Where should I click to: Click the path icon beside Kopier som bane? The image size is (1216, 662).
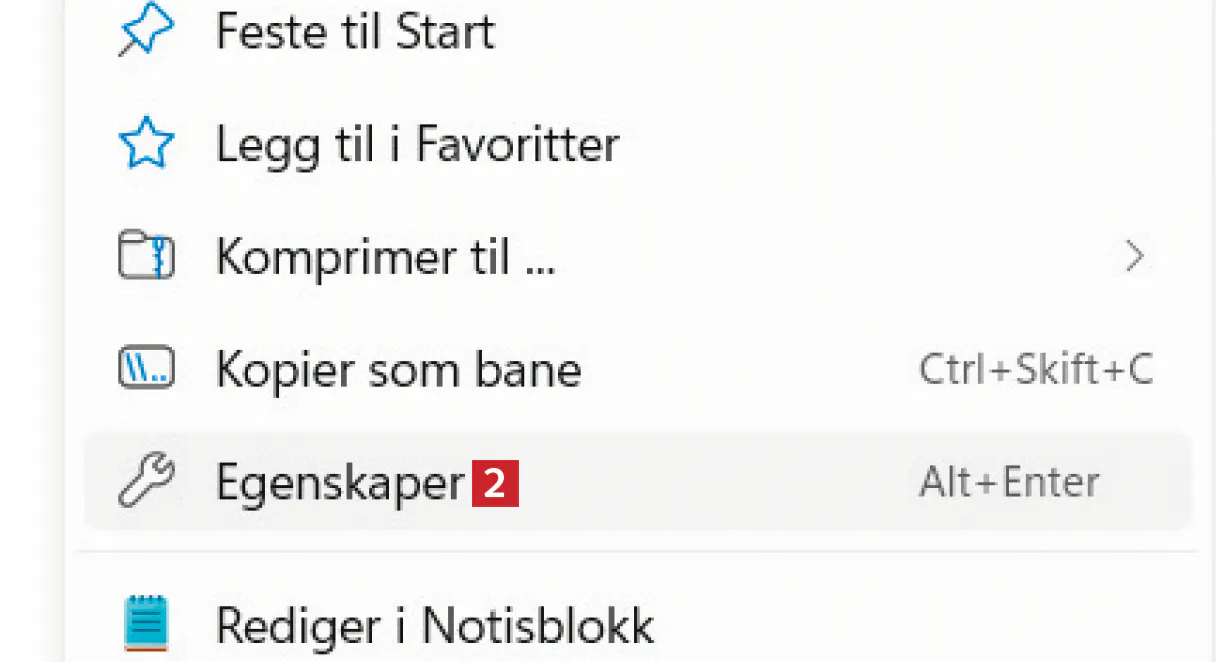coord(146,370)
